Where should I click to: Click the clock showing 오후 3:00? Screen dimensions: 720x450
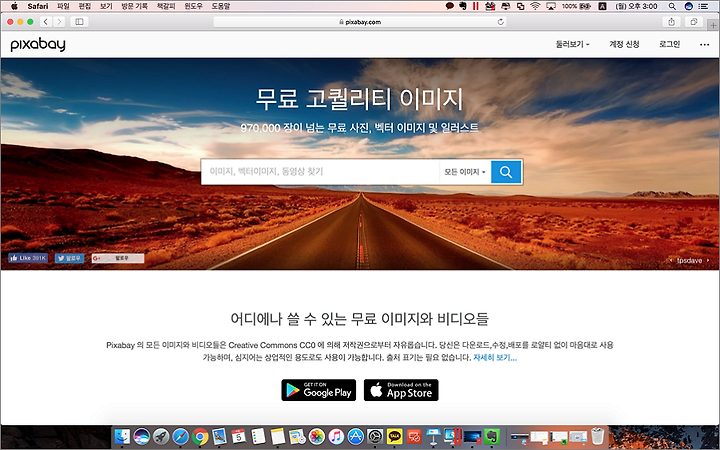pos(636,6)
